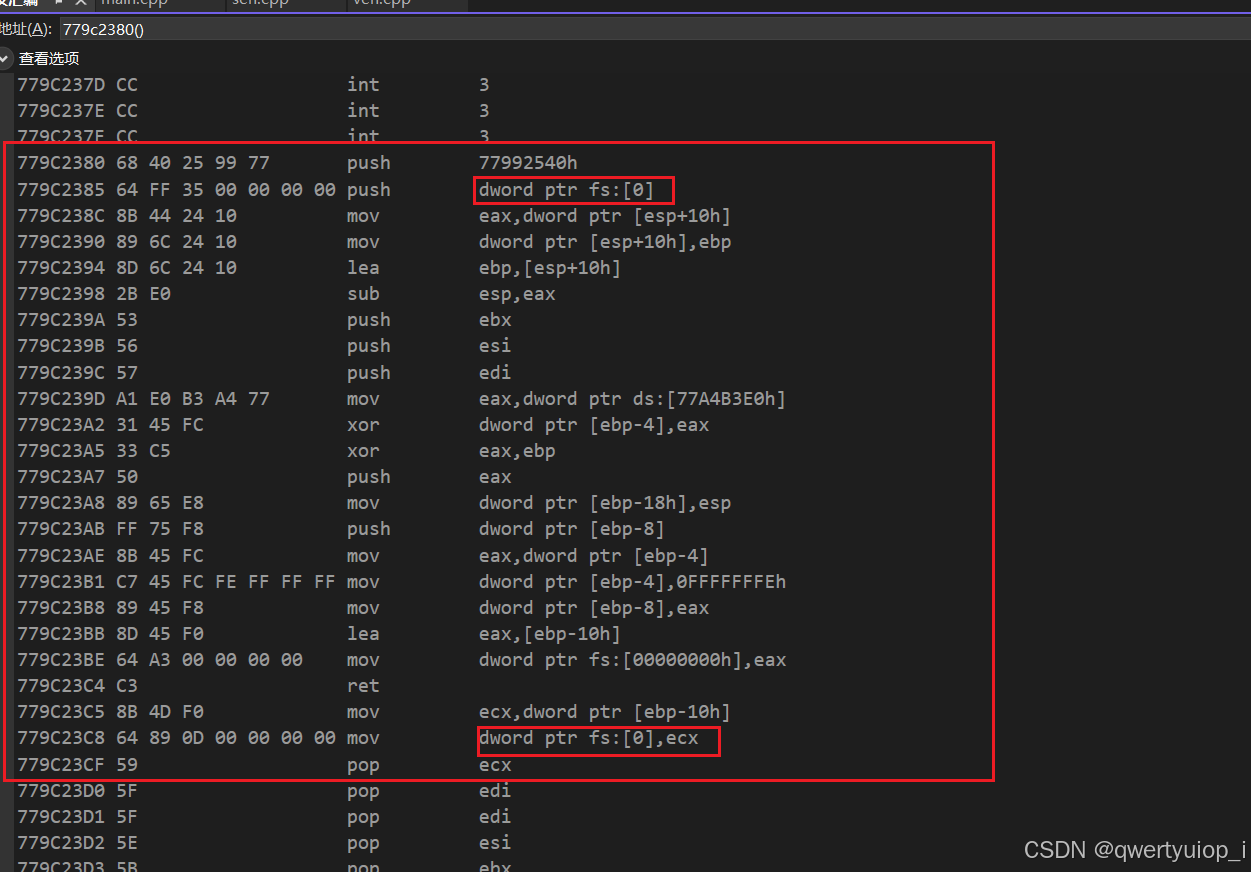Image resolution: width=1251 pixels, height=872 pixels.
Task: Select address 779C237D int 3 line
Action: point(253,85)
